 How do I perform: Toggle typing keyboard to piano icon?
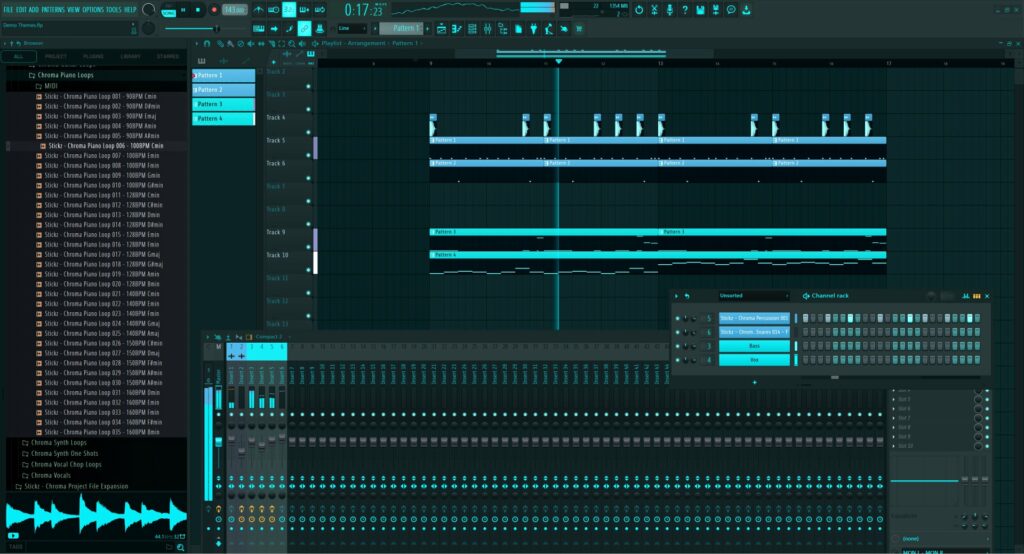coord(259,29)
